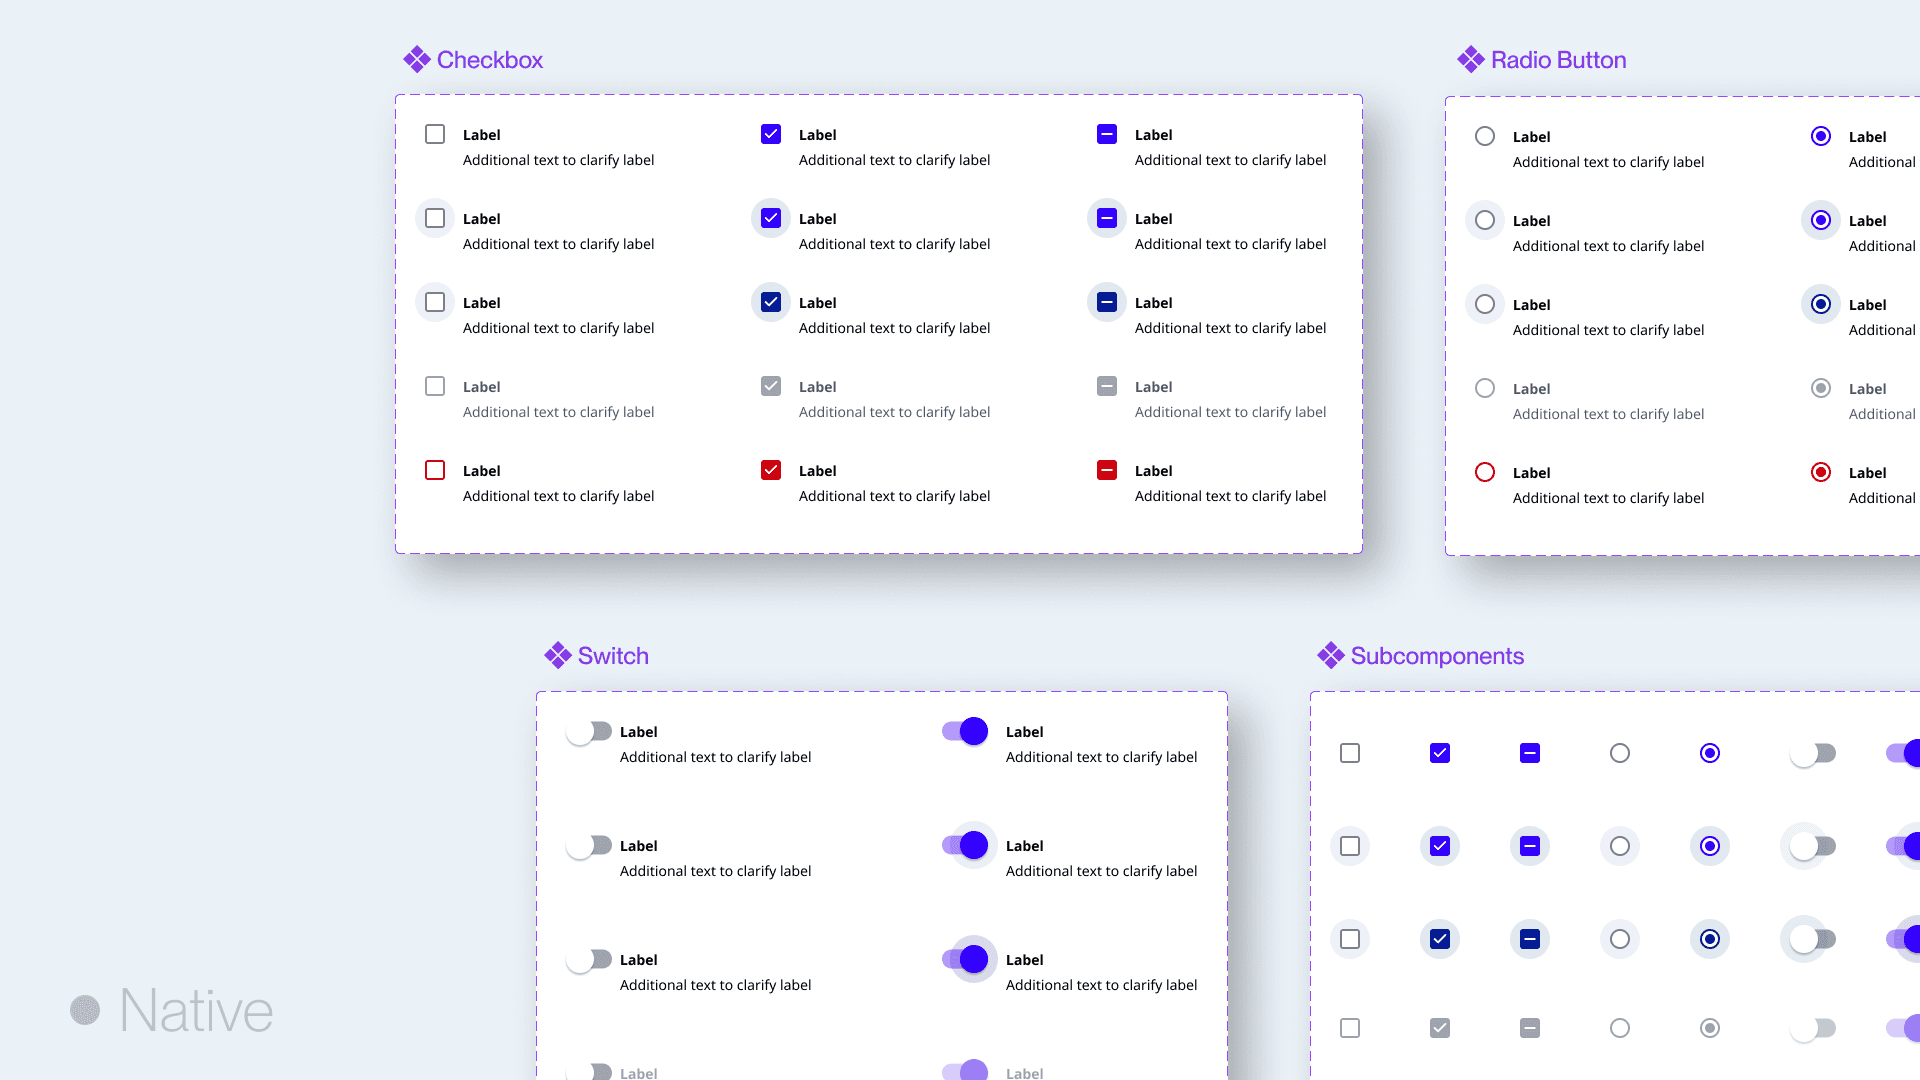Click the red selected radio button with label
Viewport: 1920px width, 1080px height.
(x=1821, y=472)
